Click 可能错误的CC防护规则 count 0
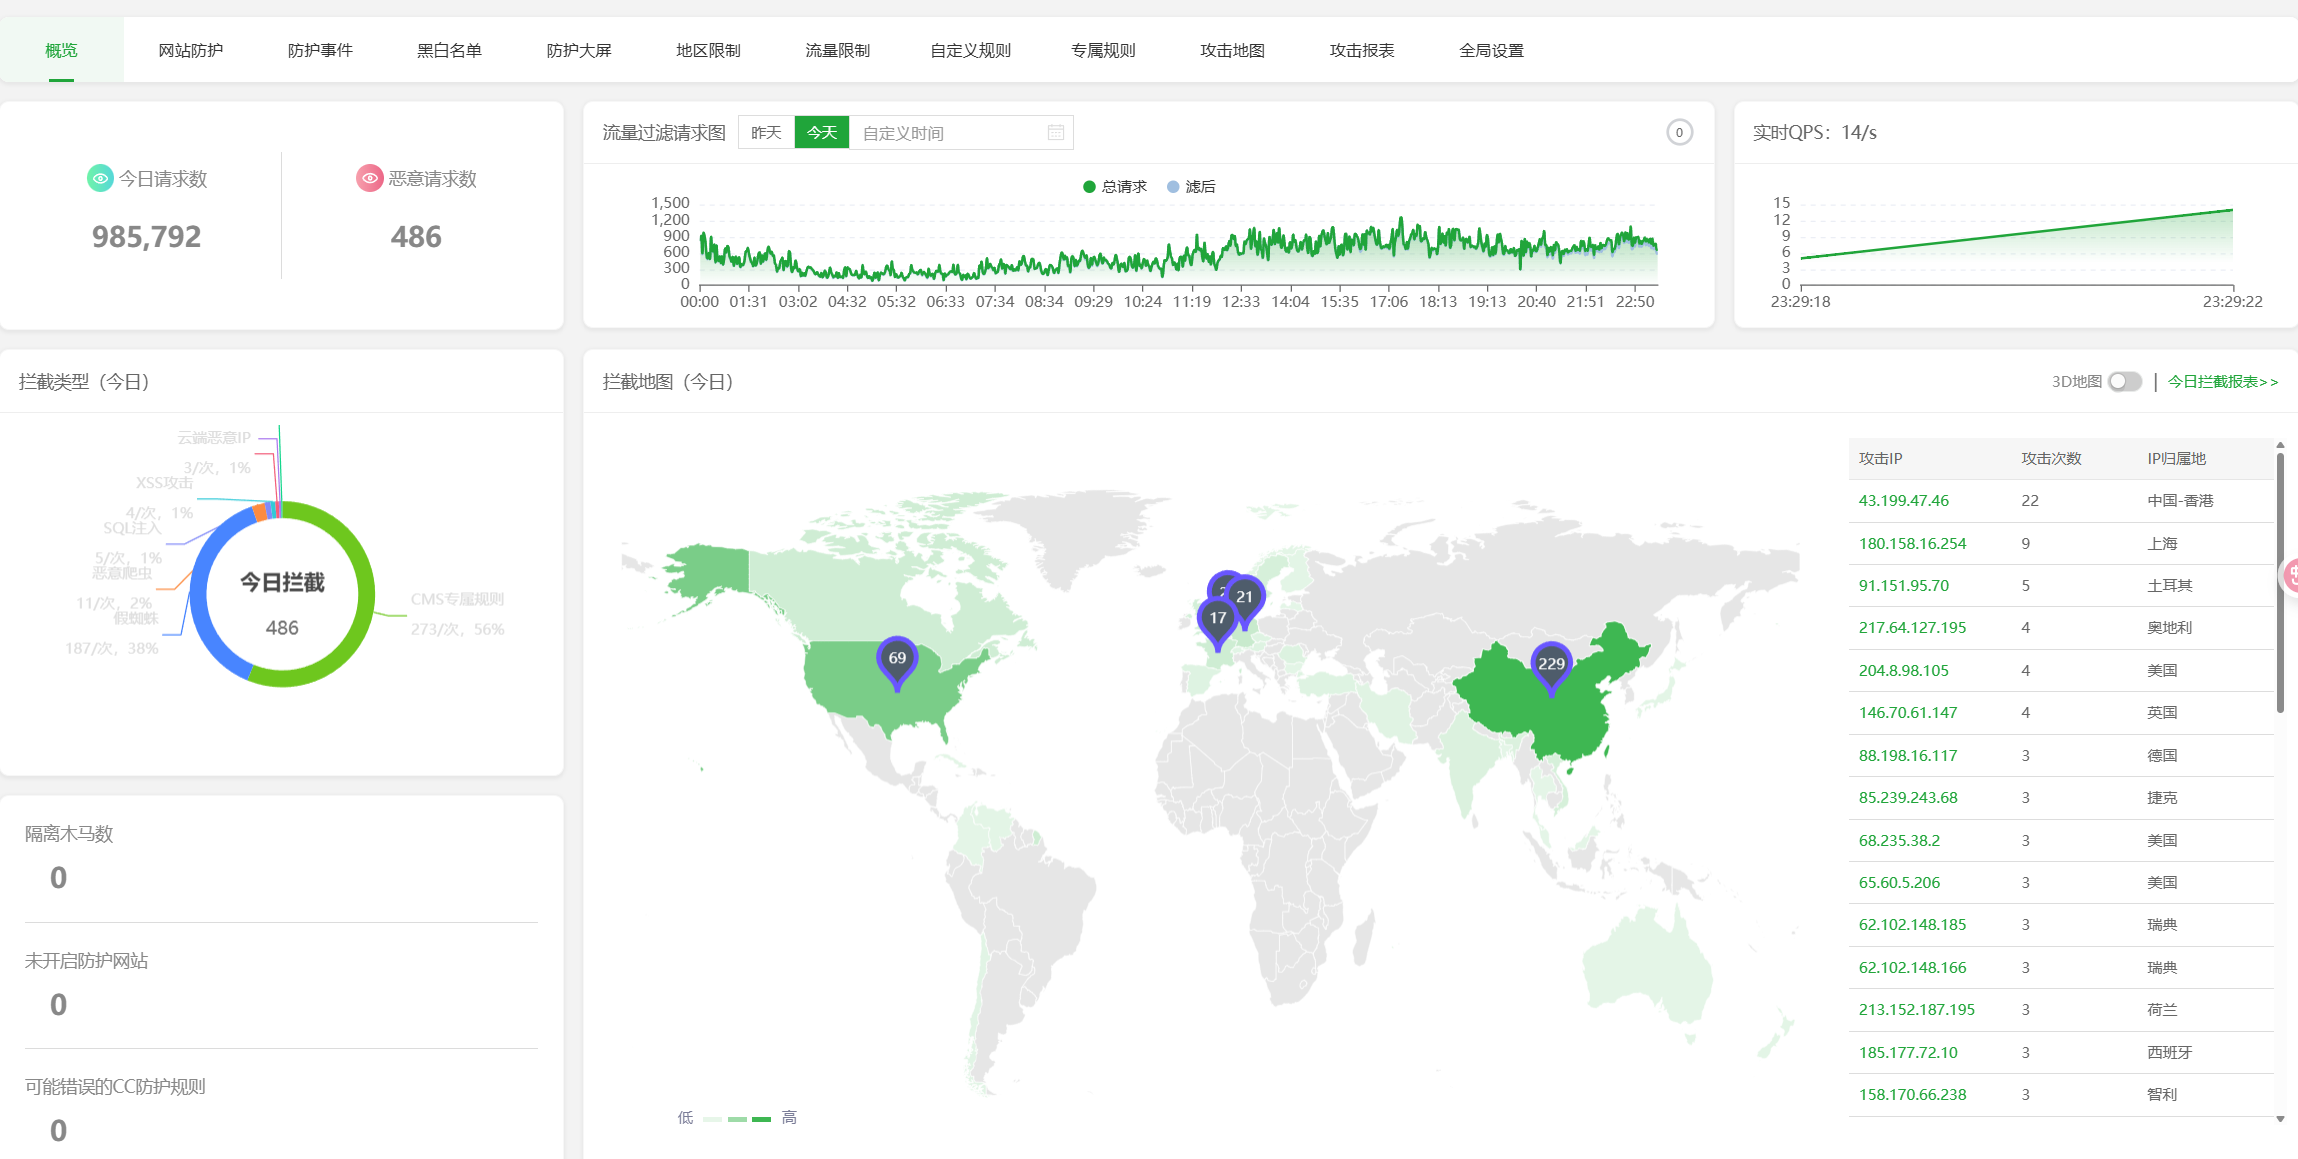This screenshot has width=2298, height=1159. click(58, 1131)
